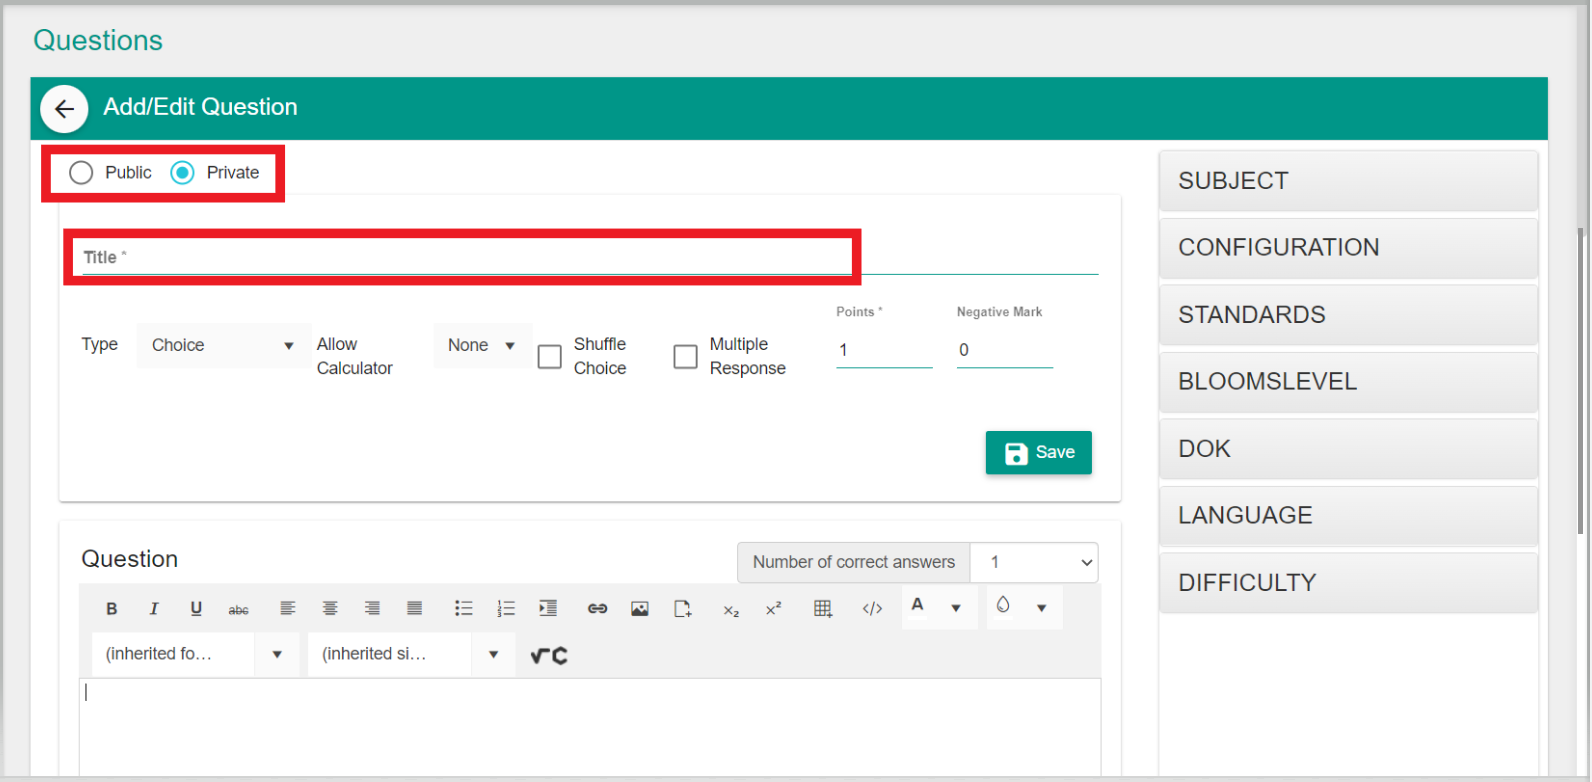Create a table with the table icon
Screen dimensions: 1592x782
[823, 609]
